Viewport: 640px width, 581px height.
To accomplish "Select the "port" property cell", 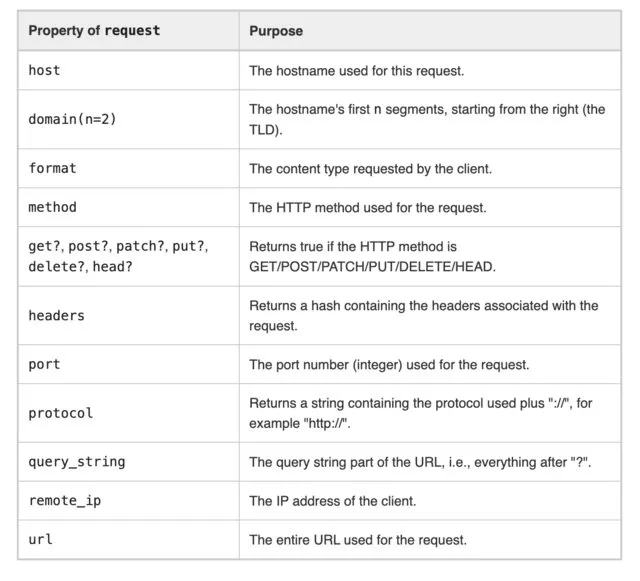I will (45, 364).
